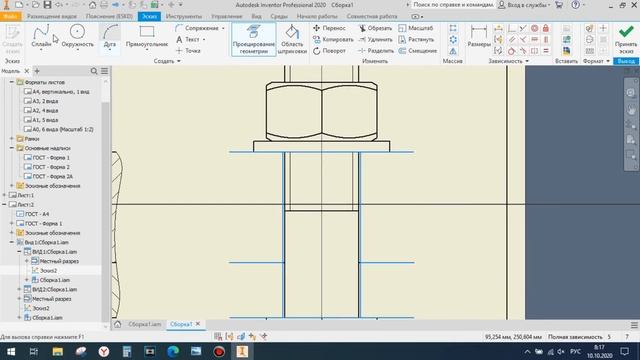Click the Поиск по справке и командам field
Screen dimensions: 640x360
coord(453,5)
